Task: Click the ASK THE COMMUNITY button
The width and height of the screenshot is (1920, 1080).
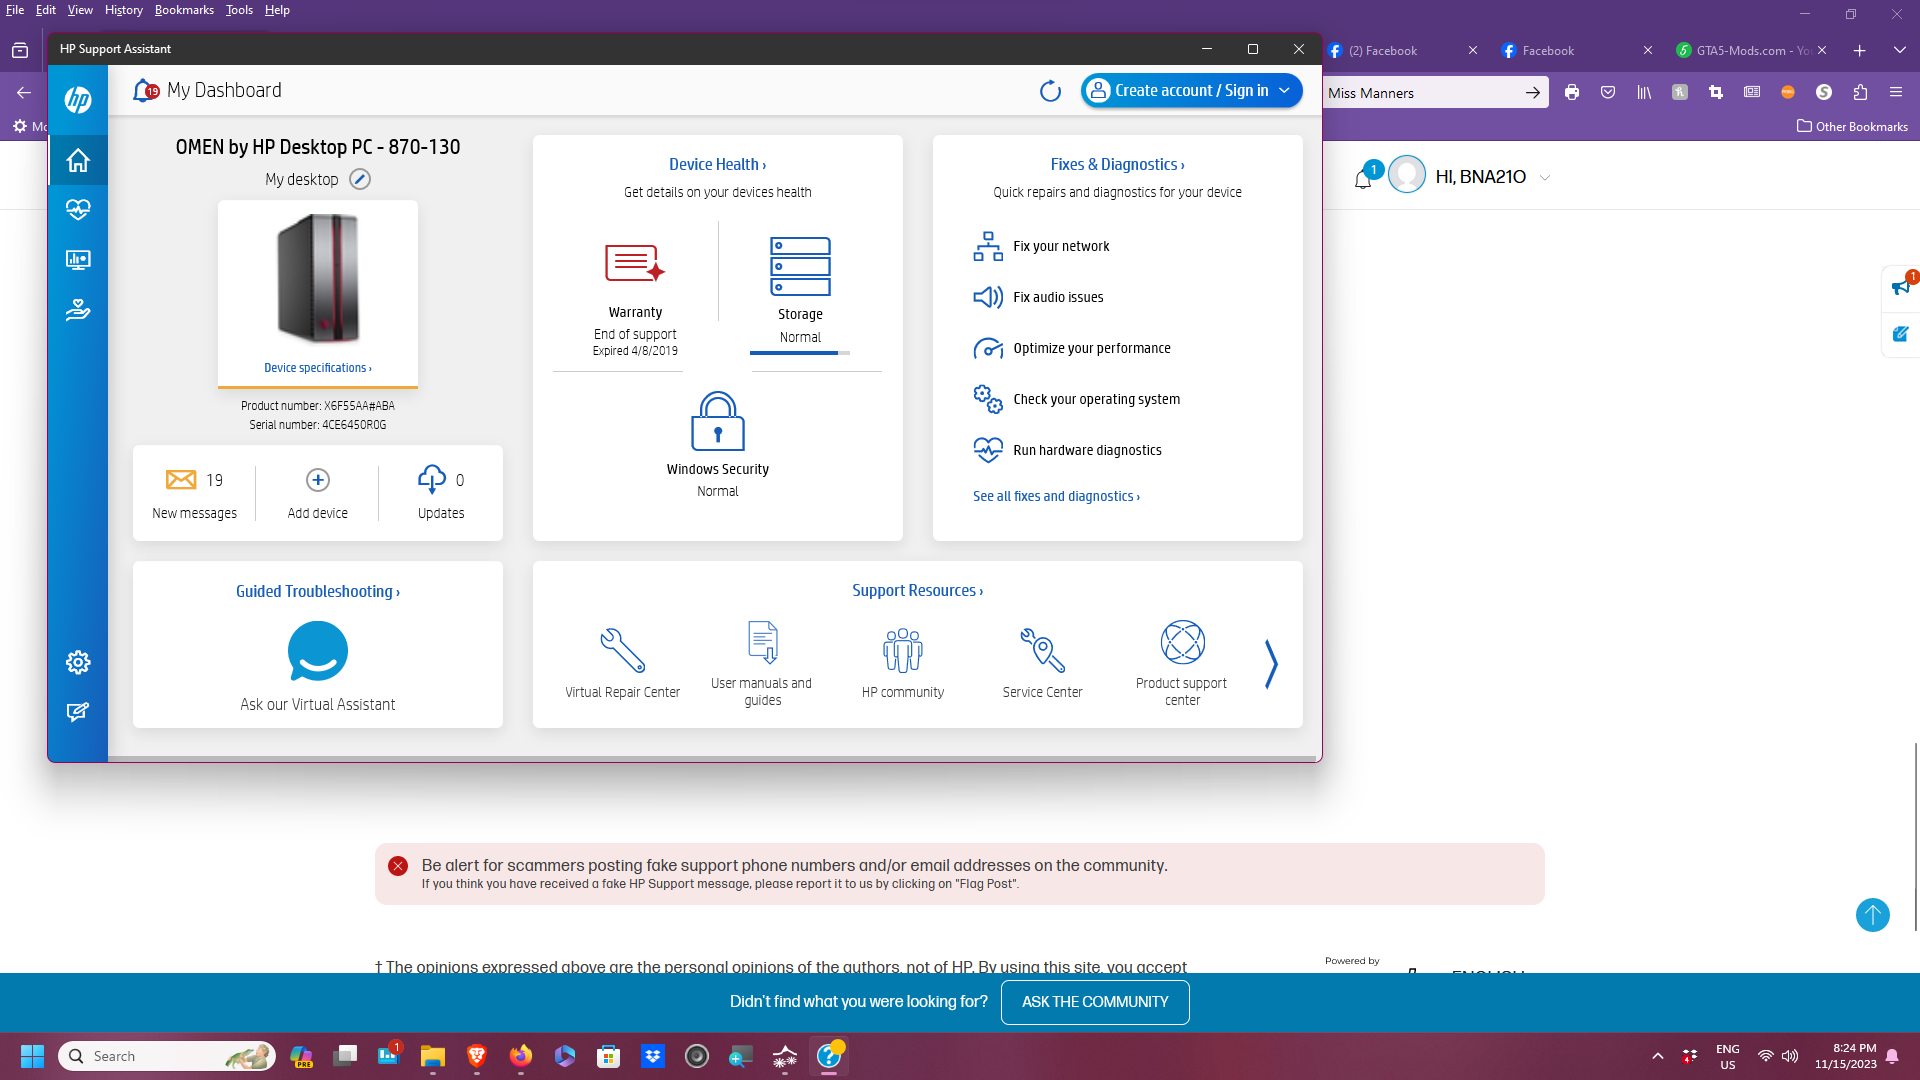Action: point(1094,1002)
